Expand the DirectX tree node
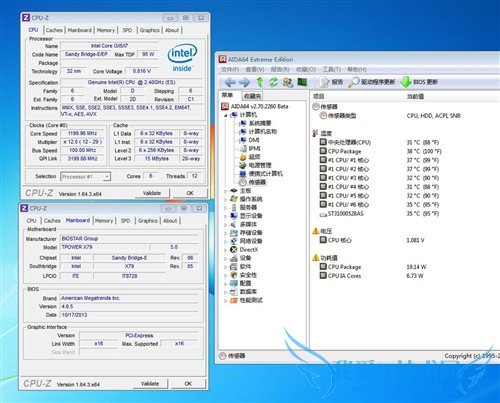The height and width of the screenshot is (403, 500). (x=226, y=250)
